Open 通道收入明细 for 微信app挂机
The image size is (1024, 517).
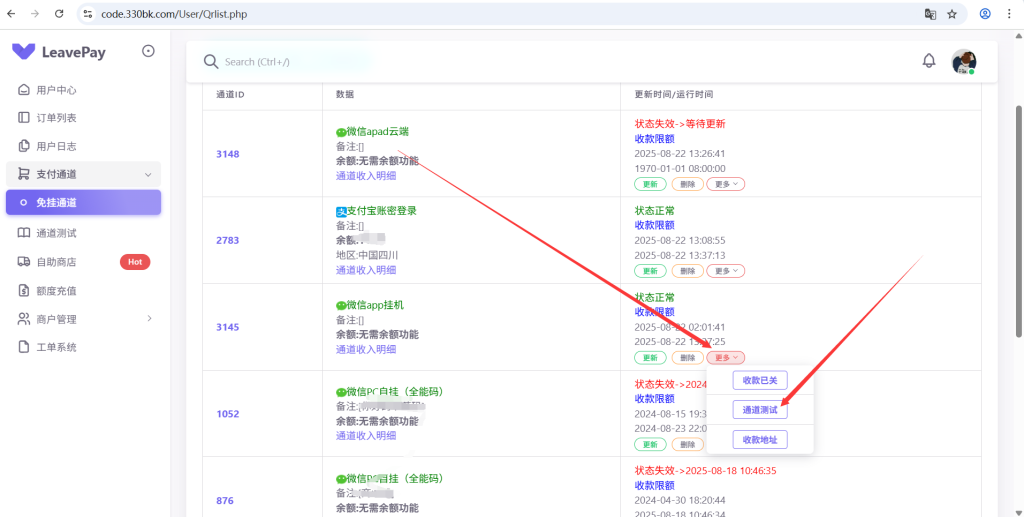pyautogui.click(x=366, y=349)
